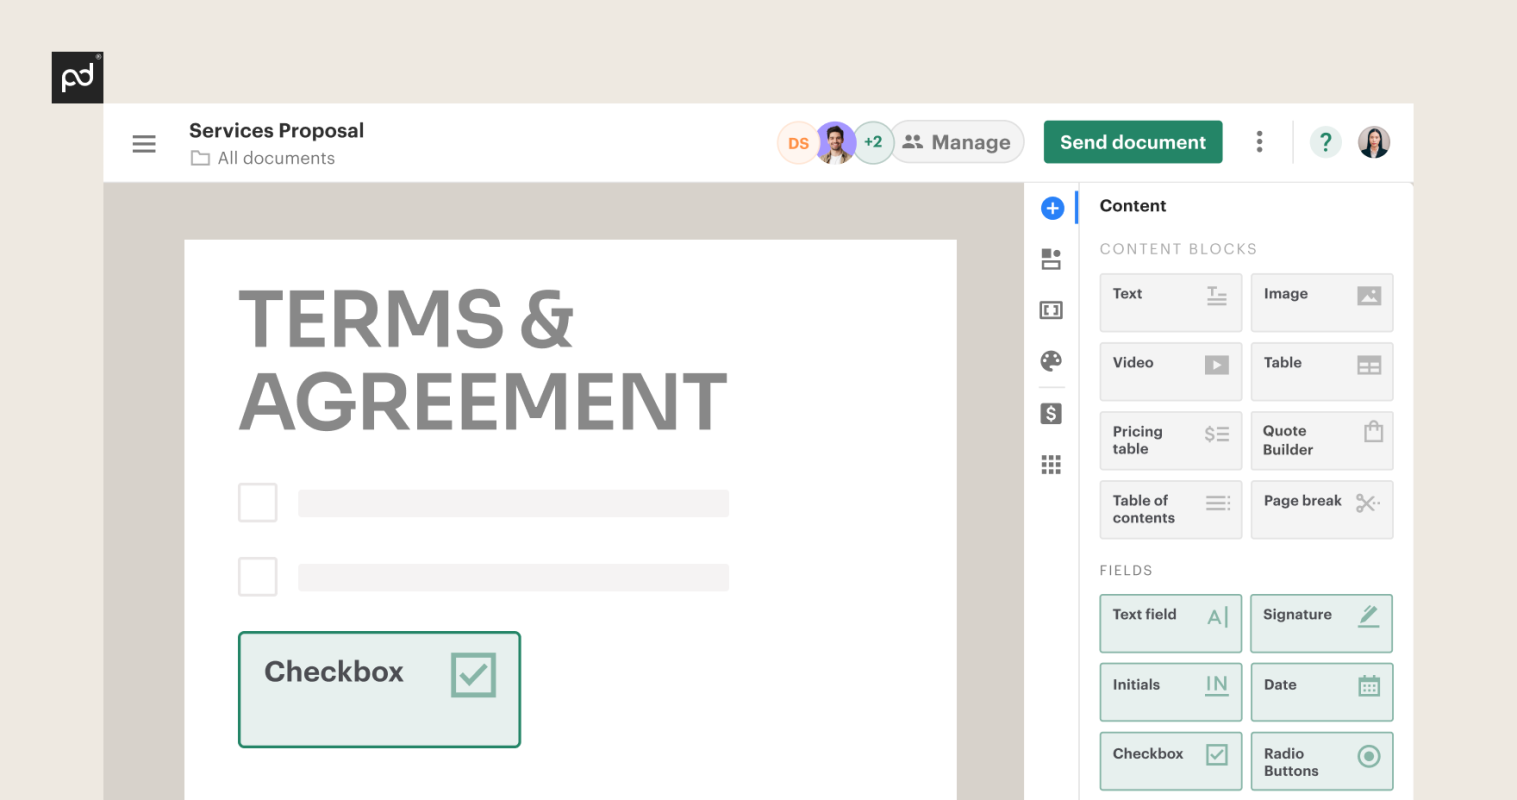
Task: Open the hamburger navigation menu
Action: pos(144,144)
